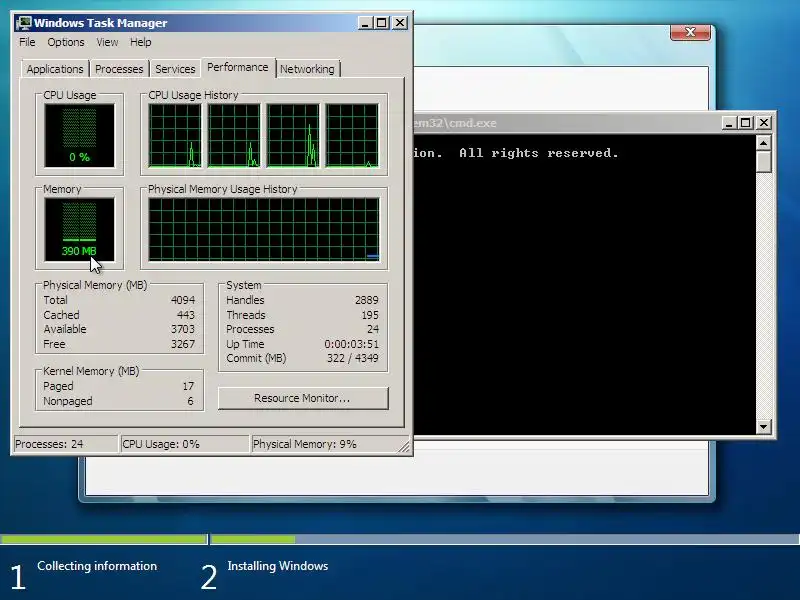This screenshot has height=600, width=800.
Task: Click the Installing Windows progress bar
Action: tap(505, 539)
